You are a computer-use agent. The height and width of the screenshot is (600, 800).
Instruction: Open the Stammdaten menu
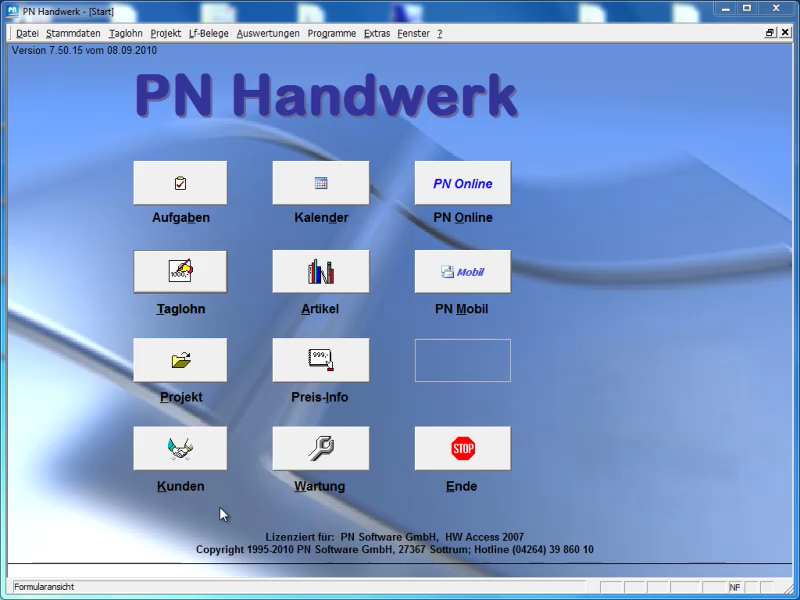(x=73, y=33)
